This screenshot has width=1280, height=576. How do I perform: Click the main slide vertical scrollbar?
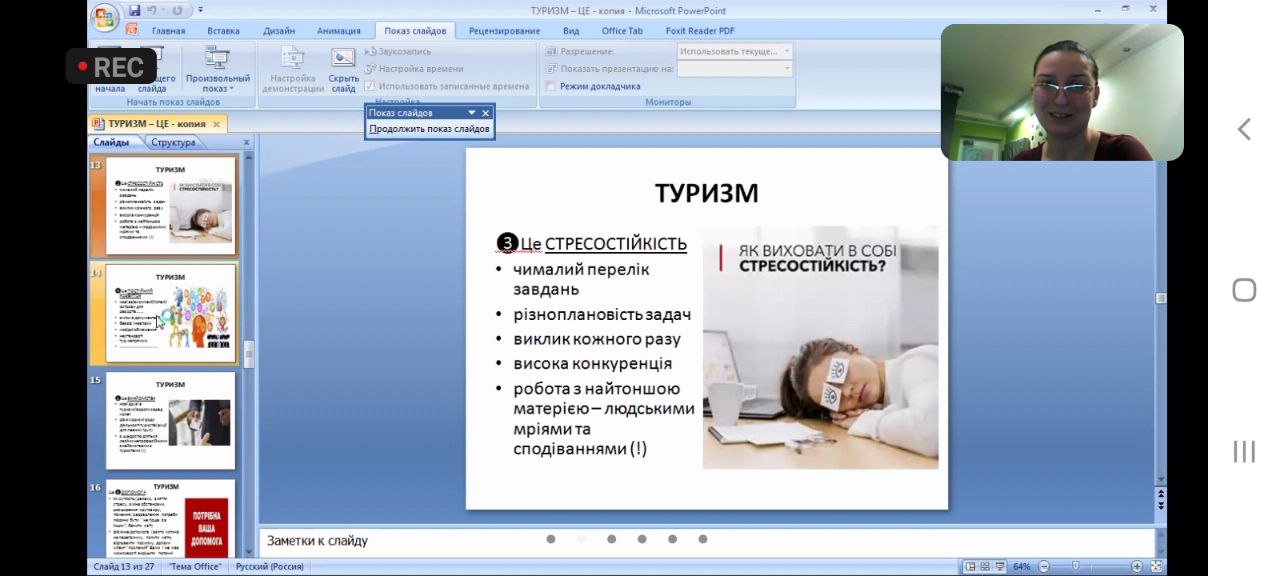pyautogui.click(x=1160, y=298)
